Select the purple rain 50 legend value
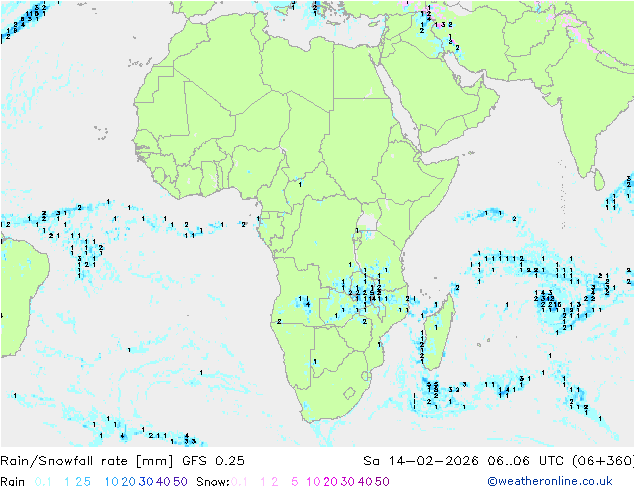Image resolution: width=634 pixels, height=490 pixels. 180,482
